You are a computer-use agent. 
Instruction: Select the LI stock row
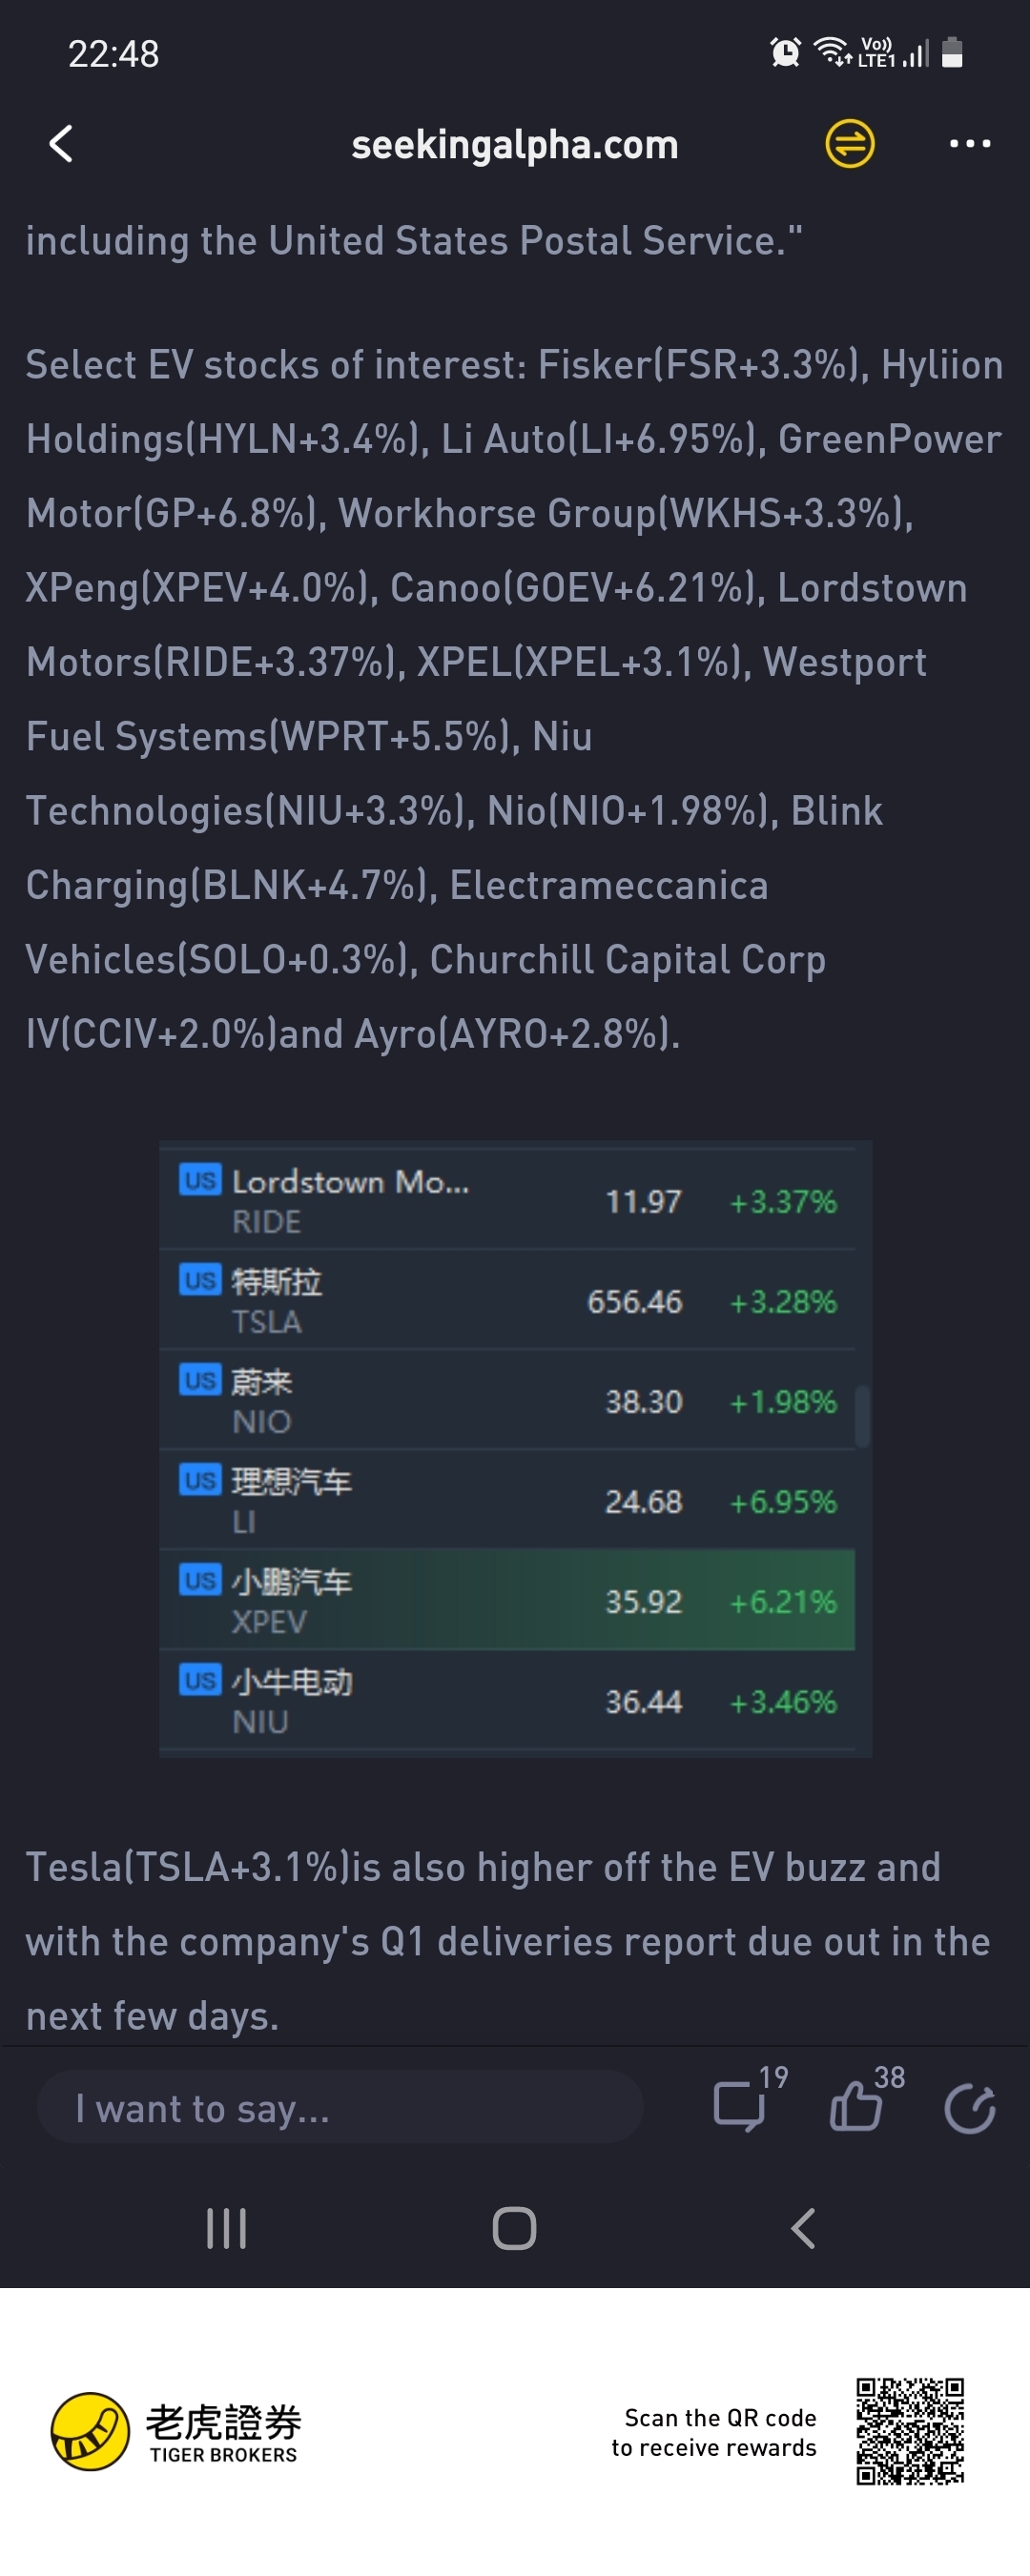pos(507,1500)
